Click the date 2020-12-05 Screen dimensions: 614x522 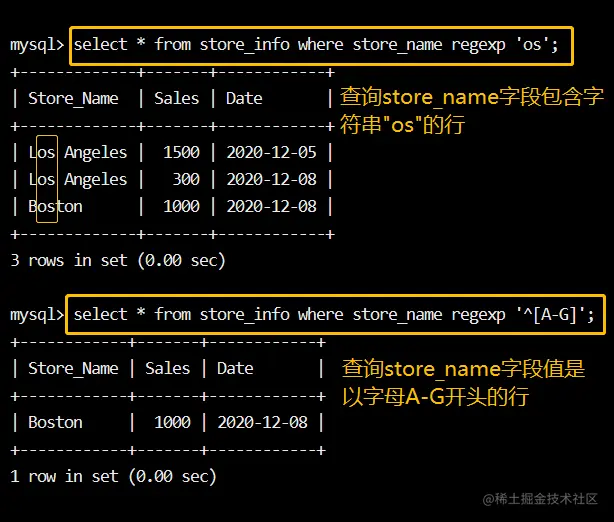click(x=271, y=152)
